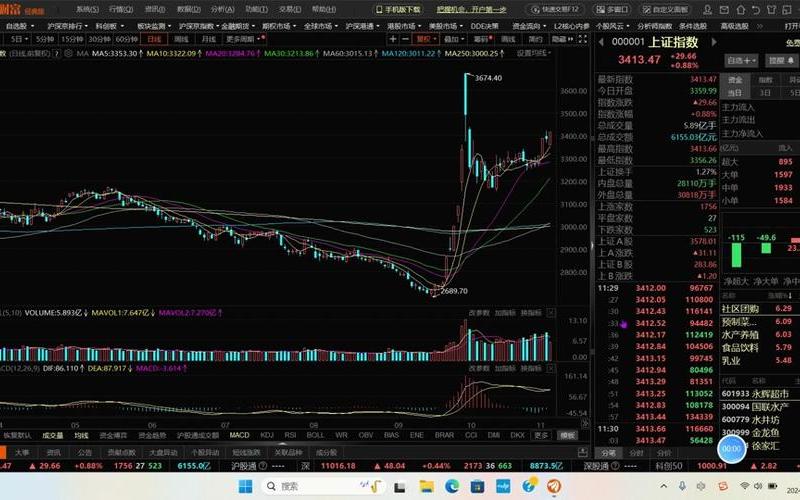Open File Explorer from taskbar

(427, 486)
